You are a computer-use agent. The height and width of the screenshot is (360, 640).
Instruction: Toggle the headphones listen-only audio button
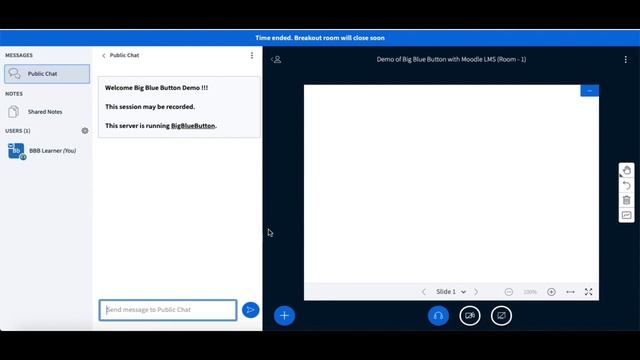click(438, 316)
